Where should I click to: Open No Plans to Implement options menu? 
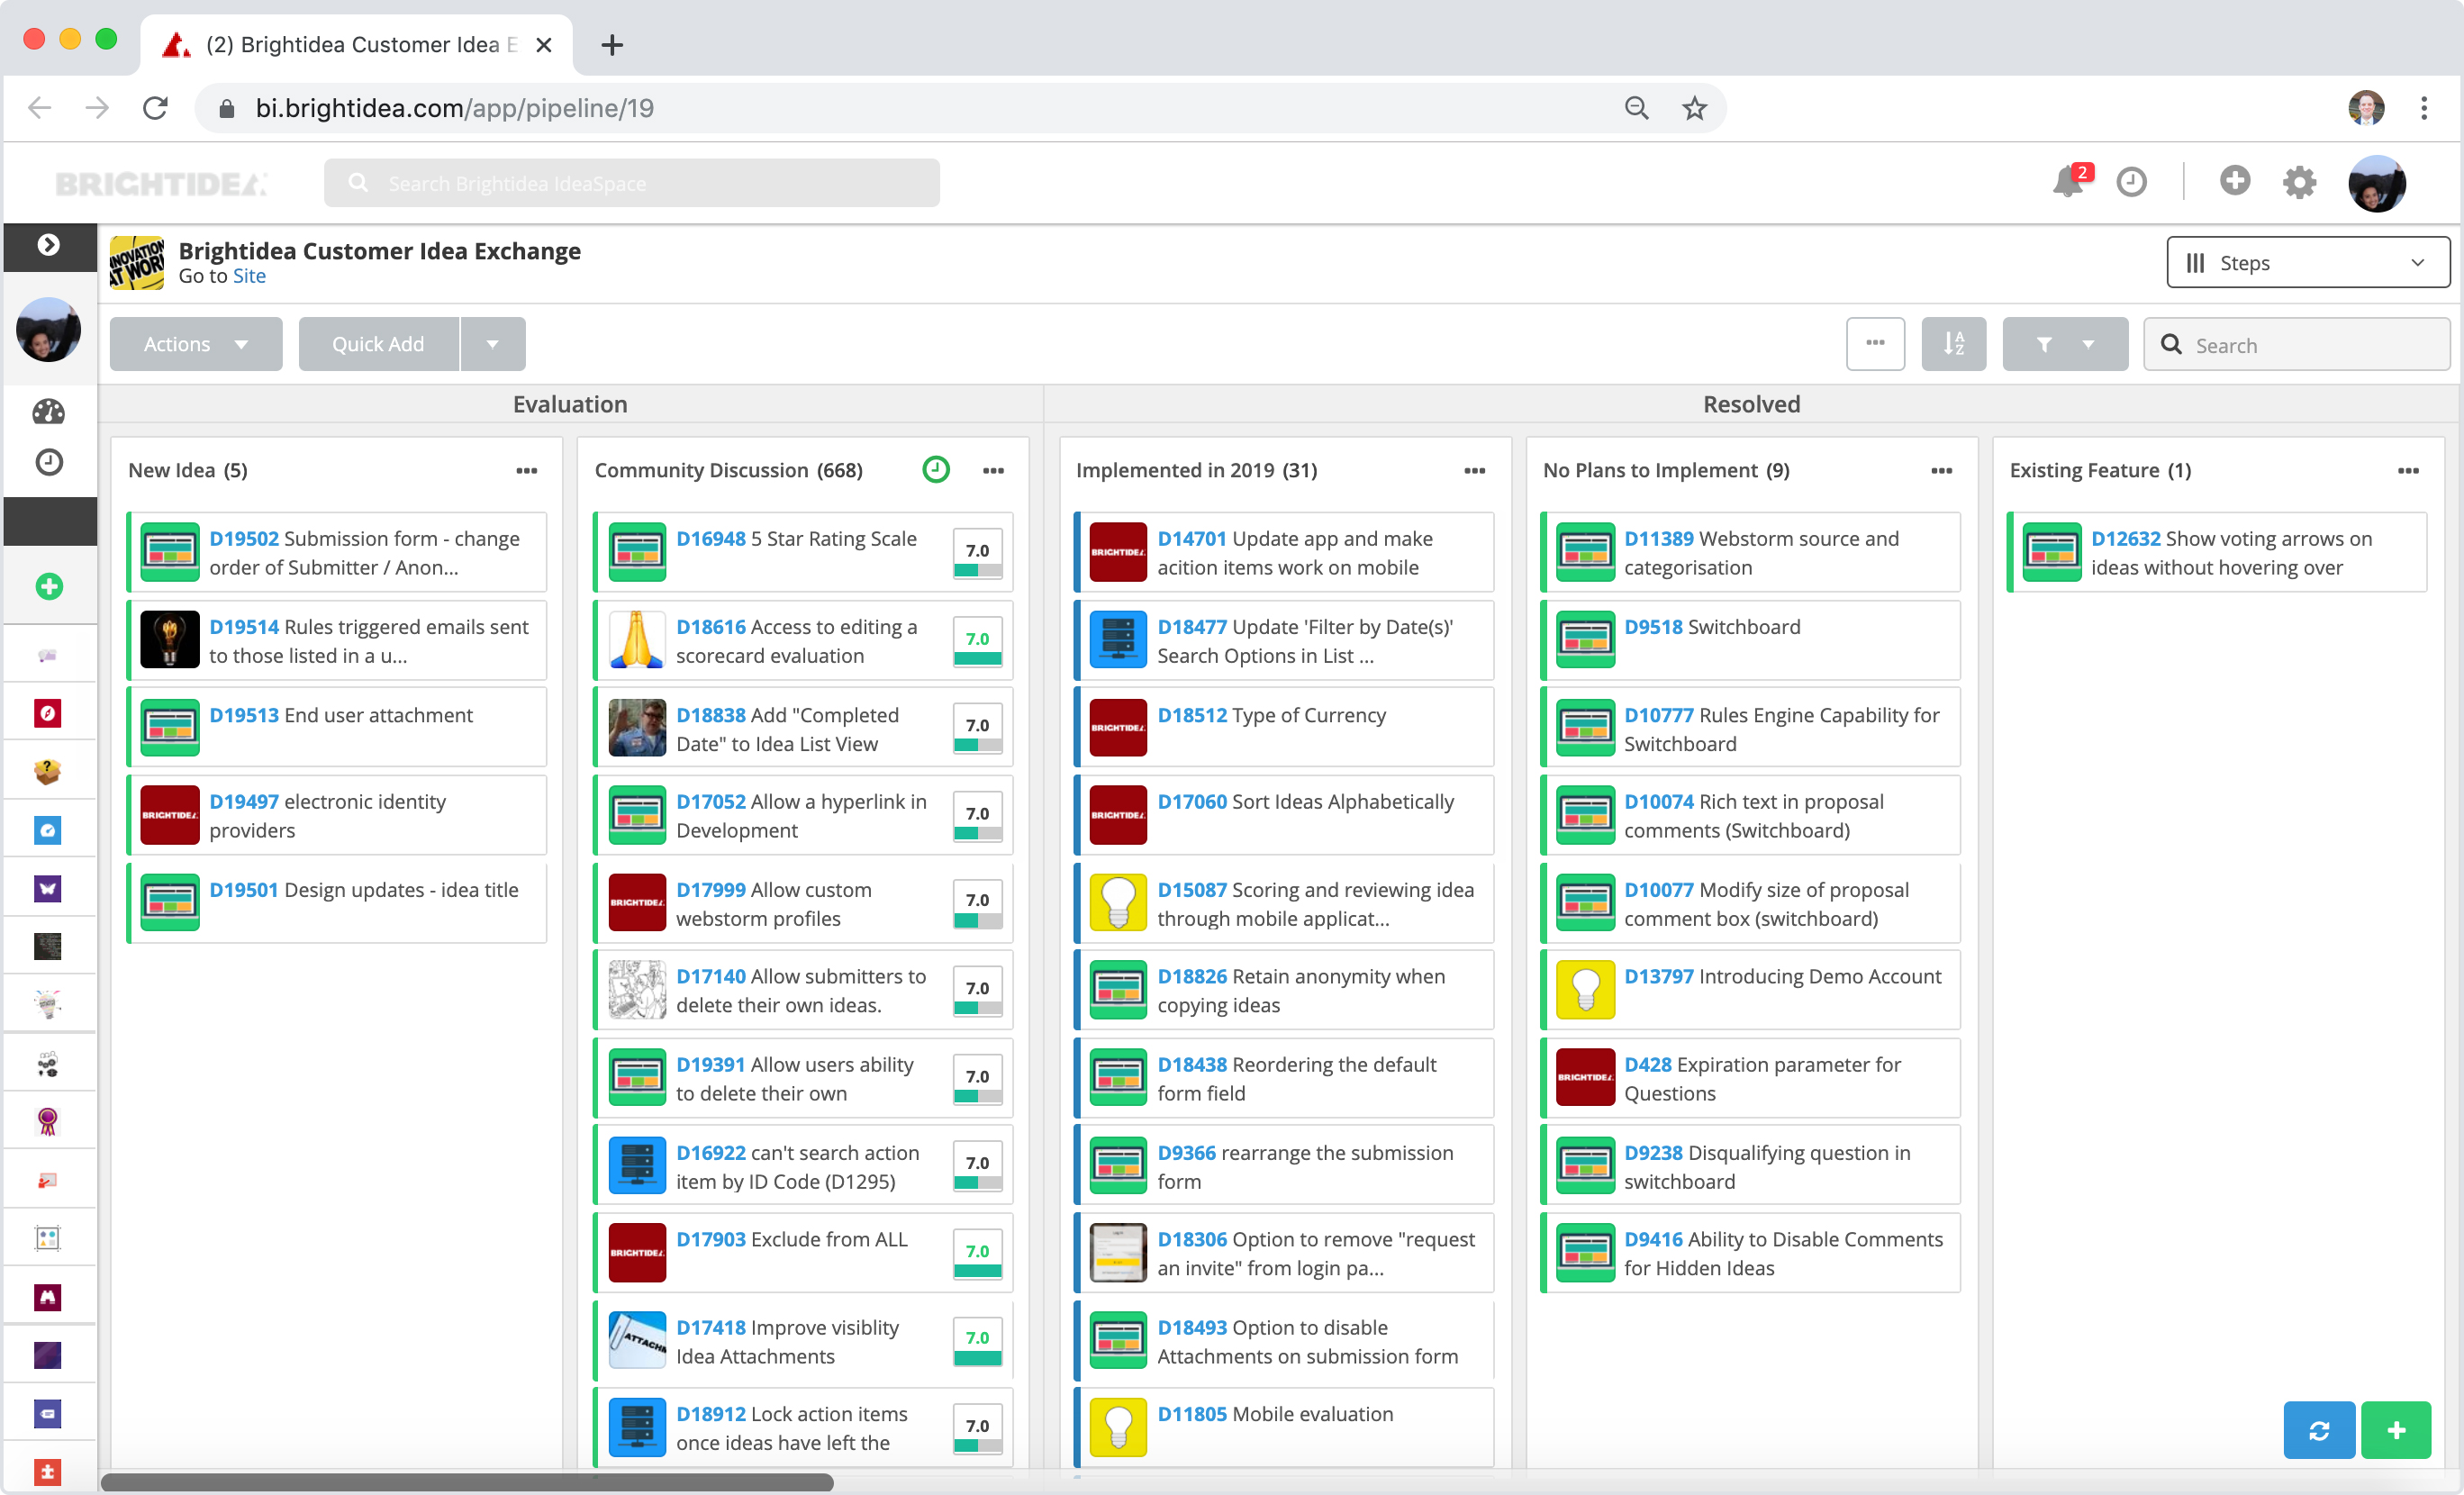pos(1942,470)
